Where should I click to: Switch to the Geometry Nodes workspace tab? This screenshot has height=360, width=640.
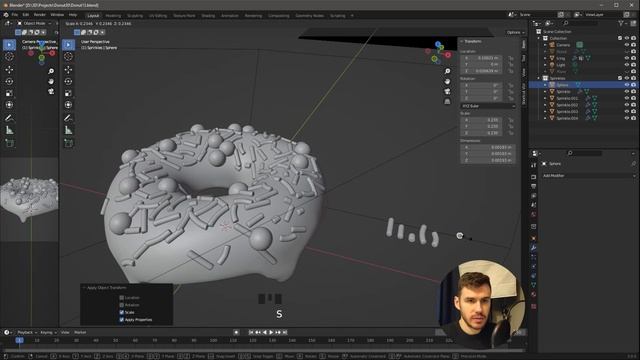(309, 16)
